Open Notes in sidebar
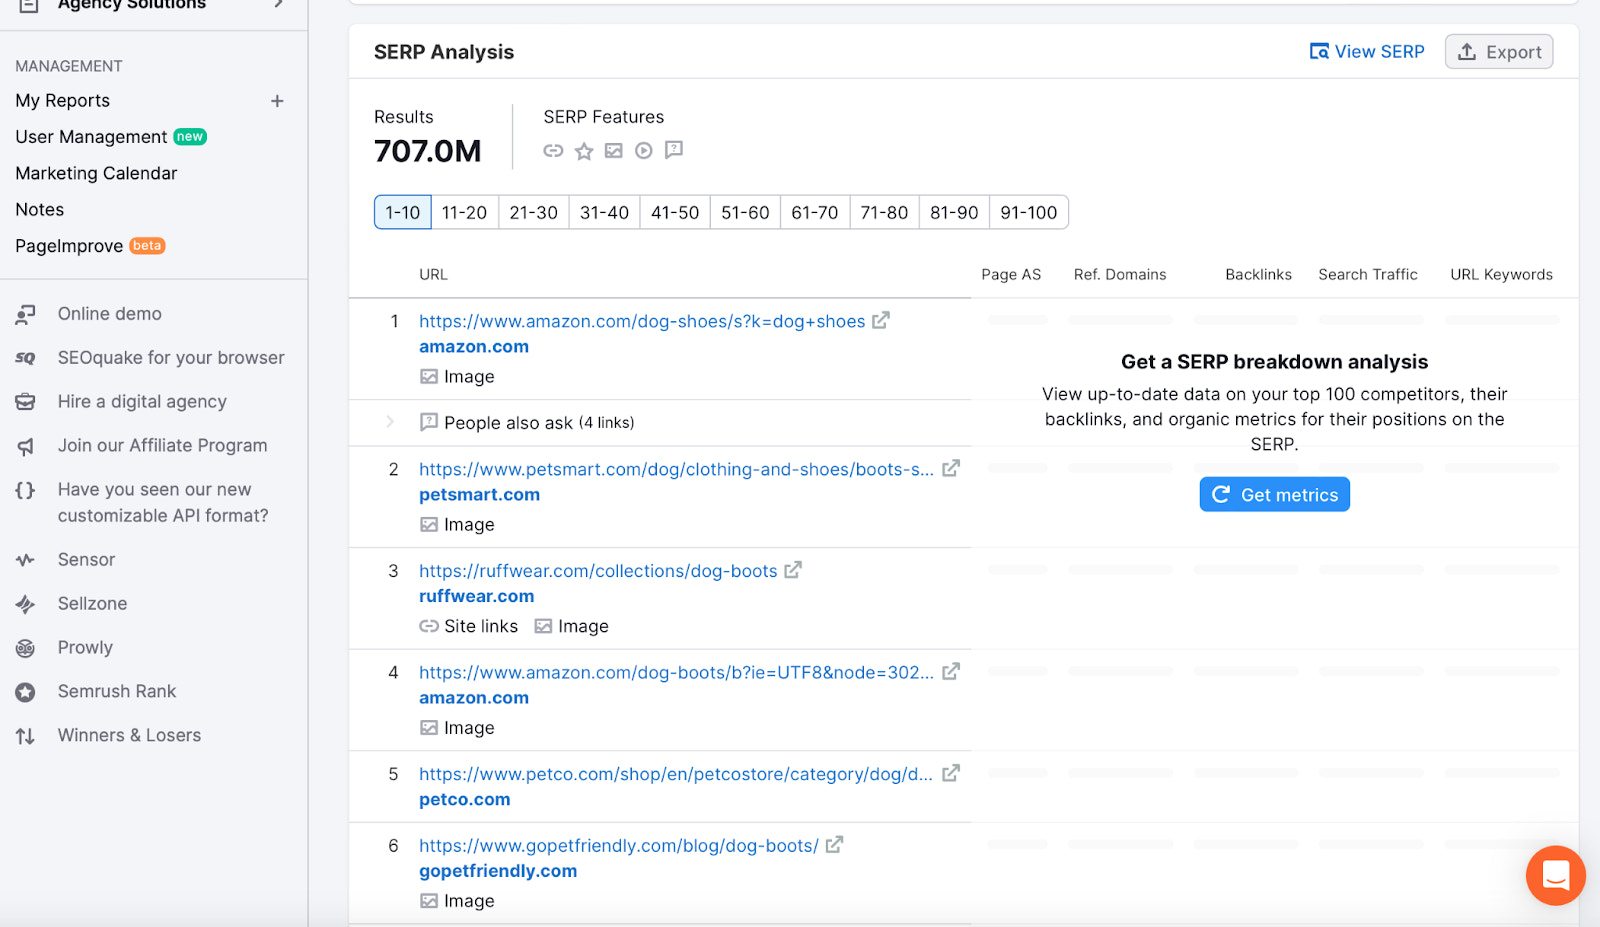 tap(40, 210)
